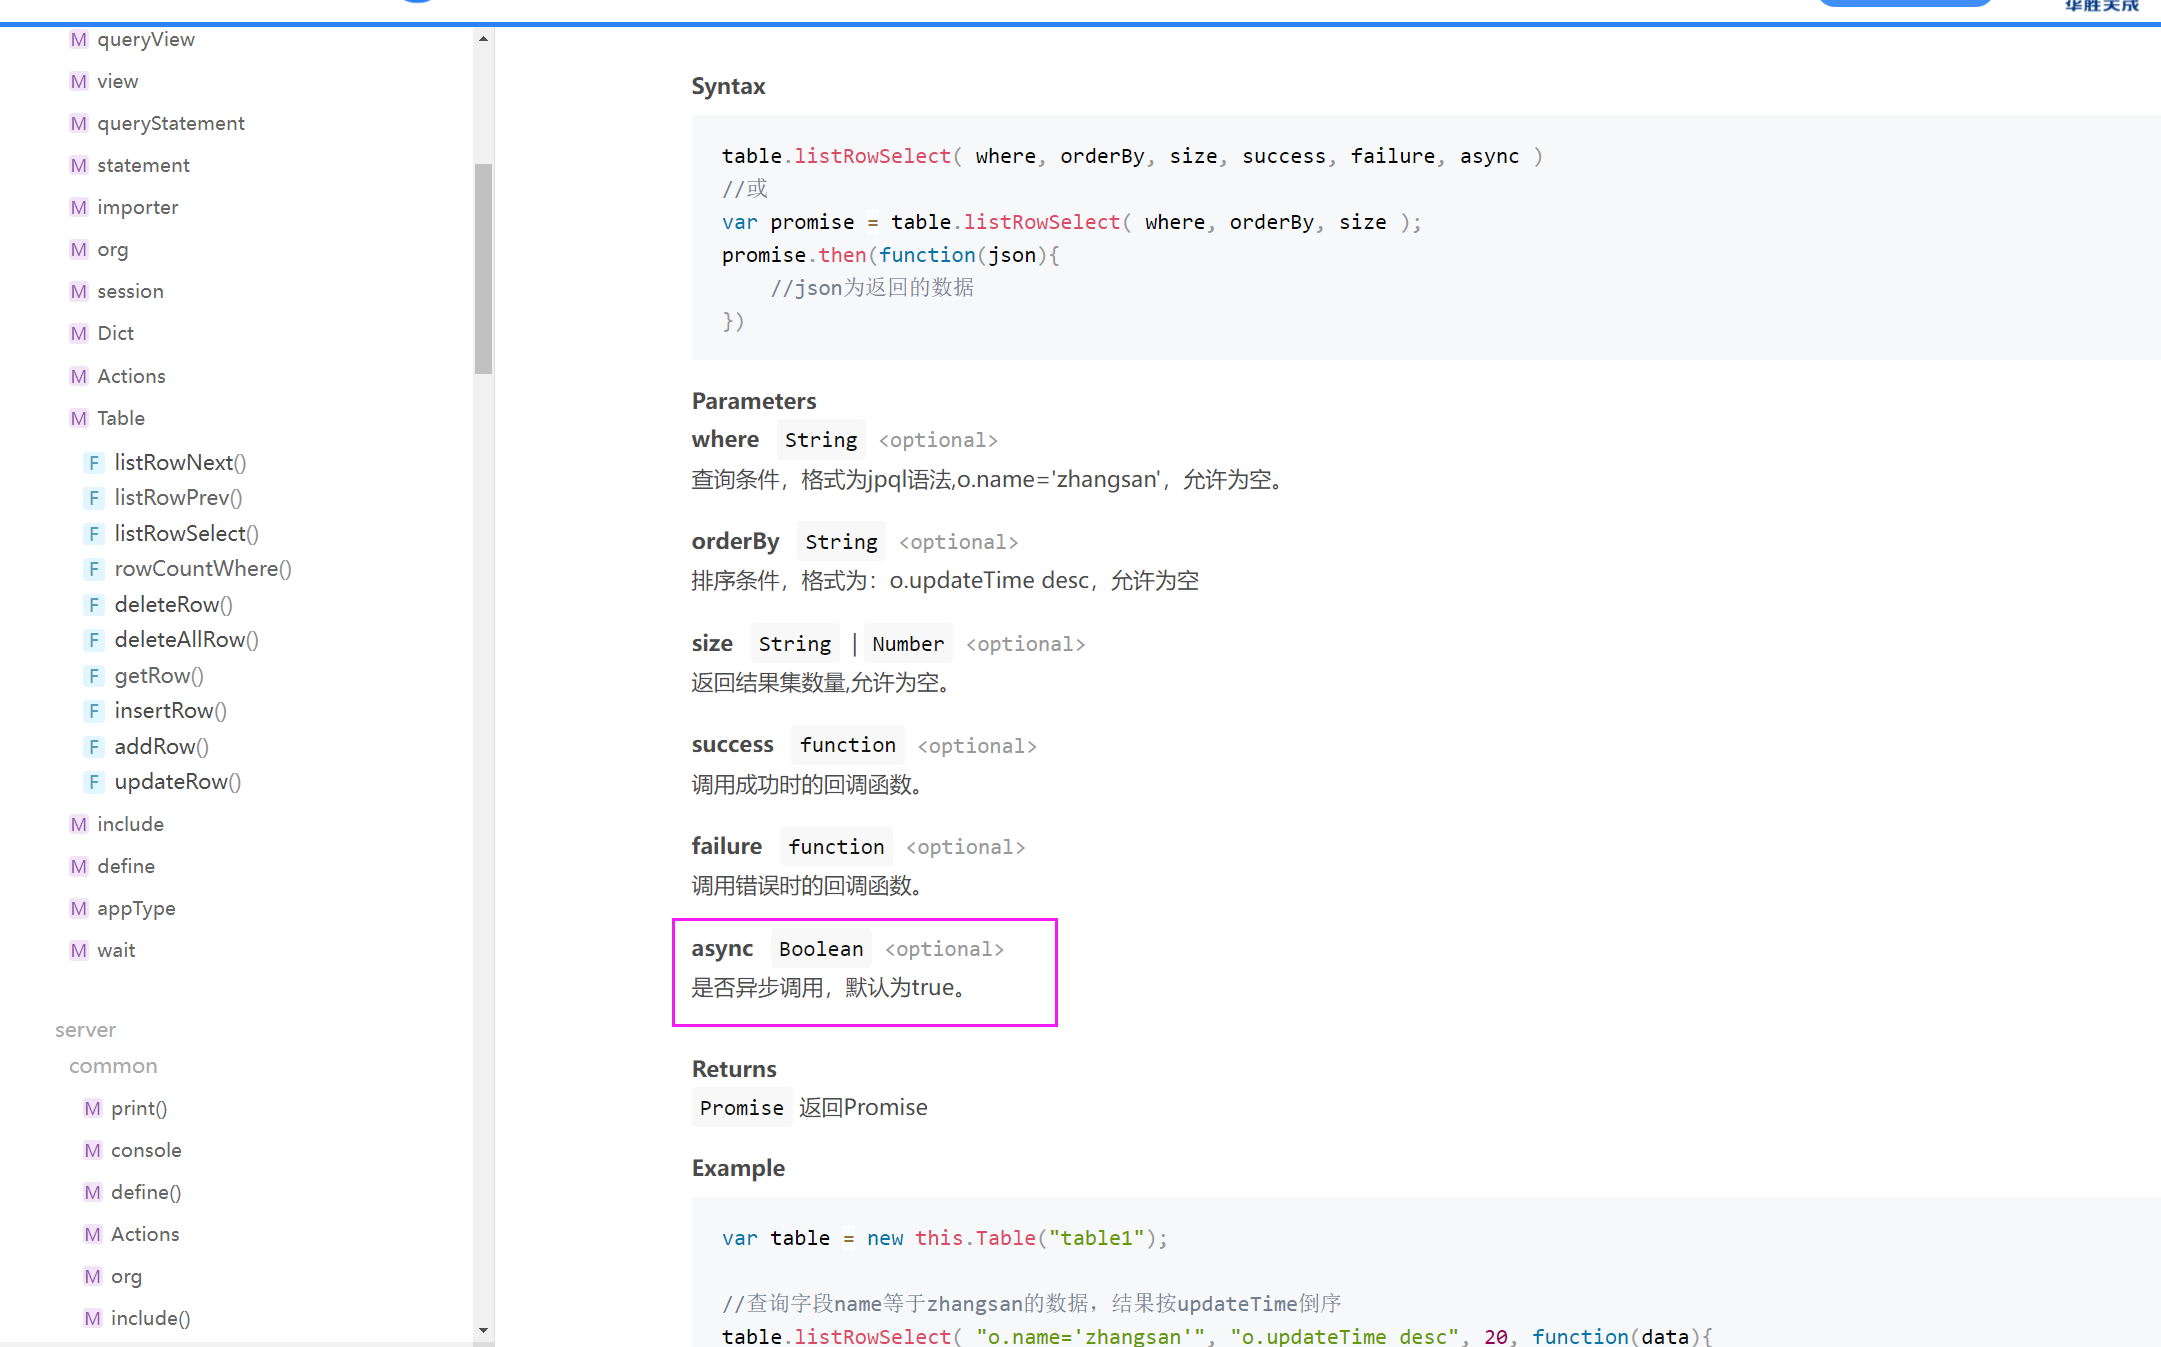Open the listRowNext() function page
Viewport: 2161px width, 1347px height.
(180, 463)
